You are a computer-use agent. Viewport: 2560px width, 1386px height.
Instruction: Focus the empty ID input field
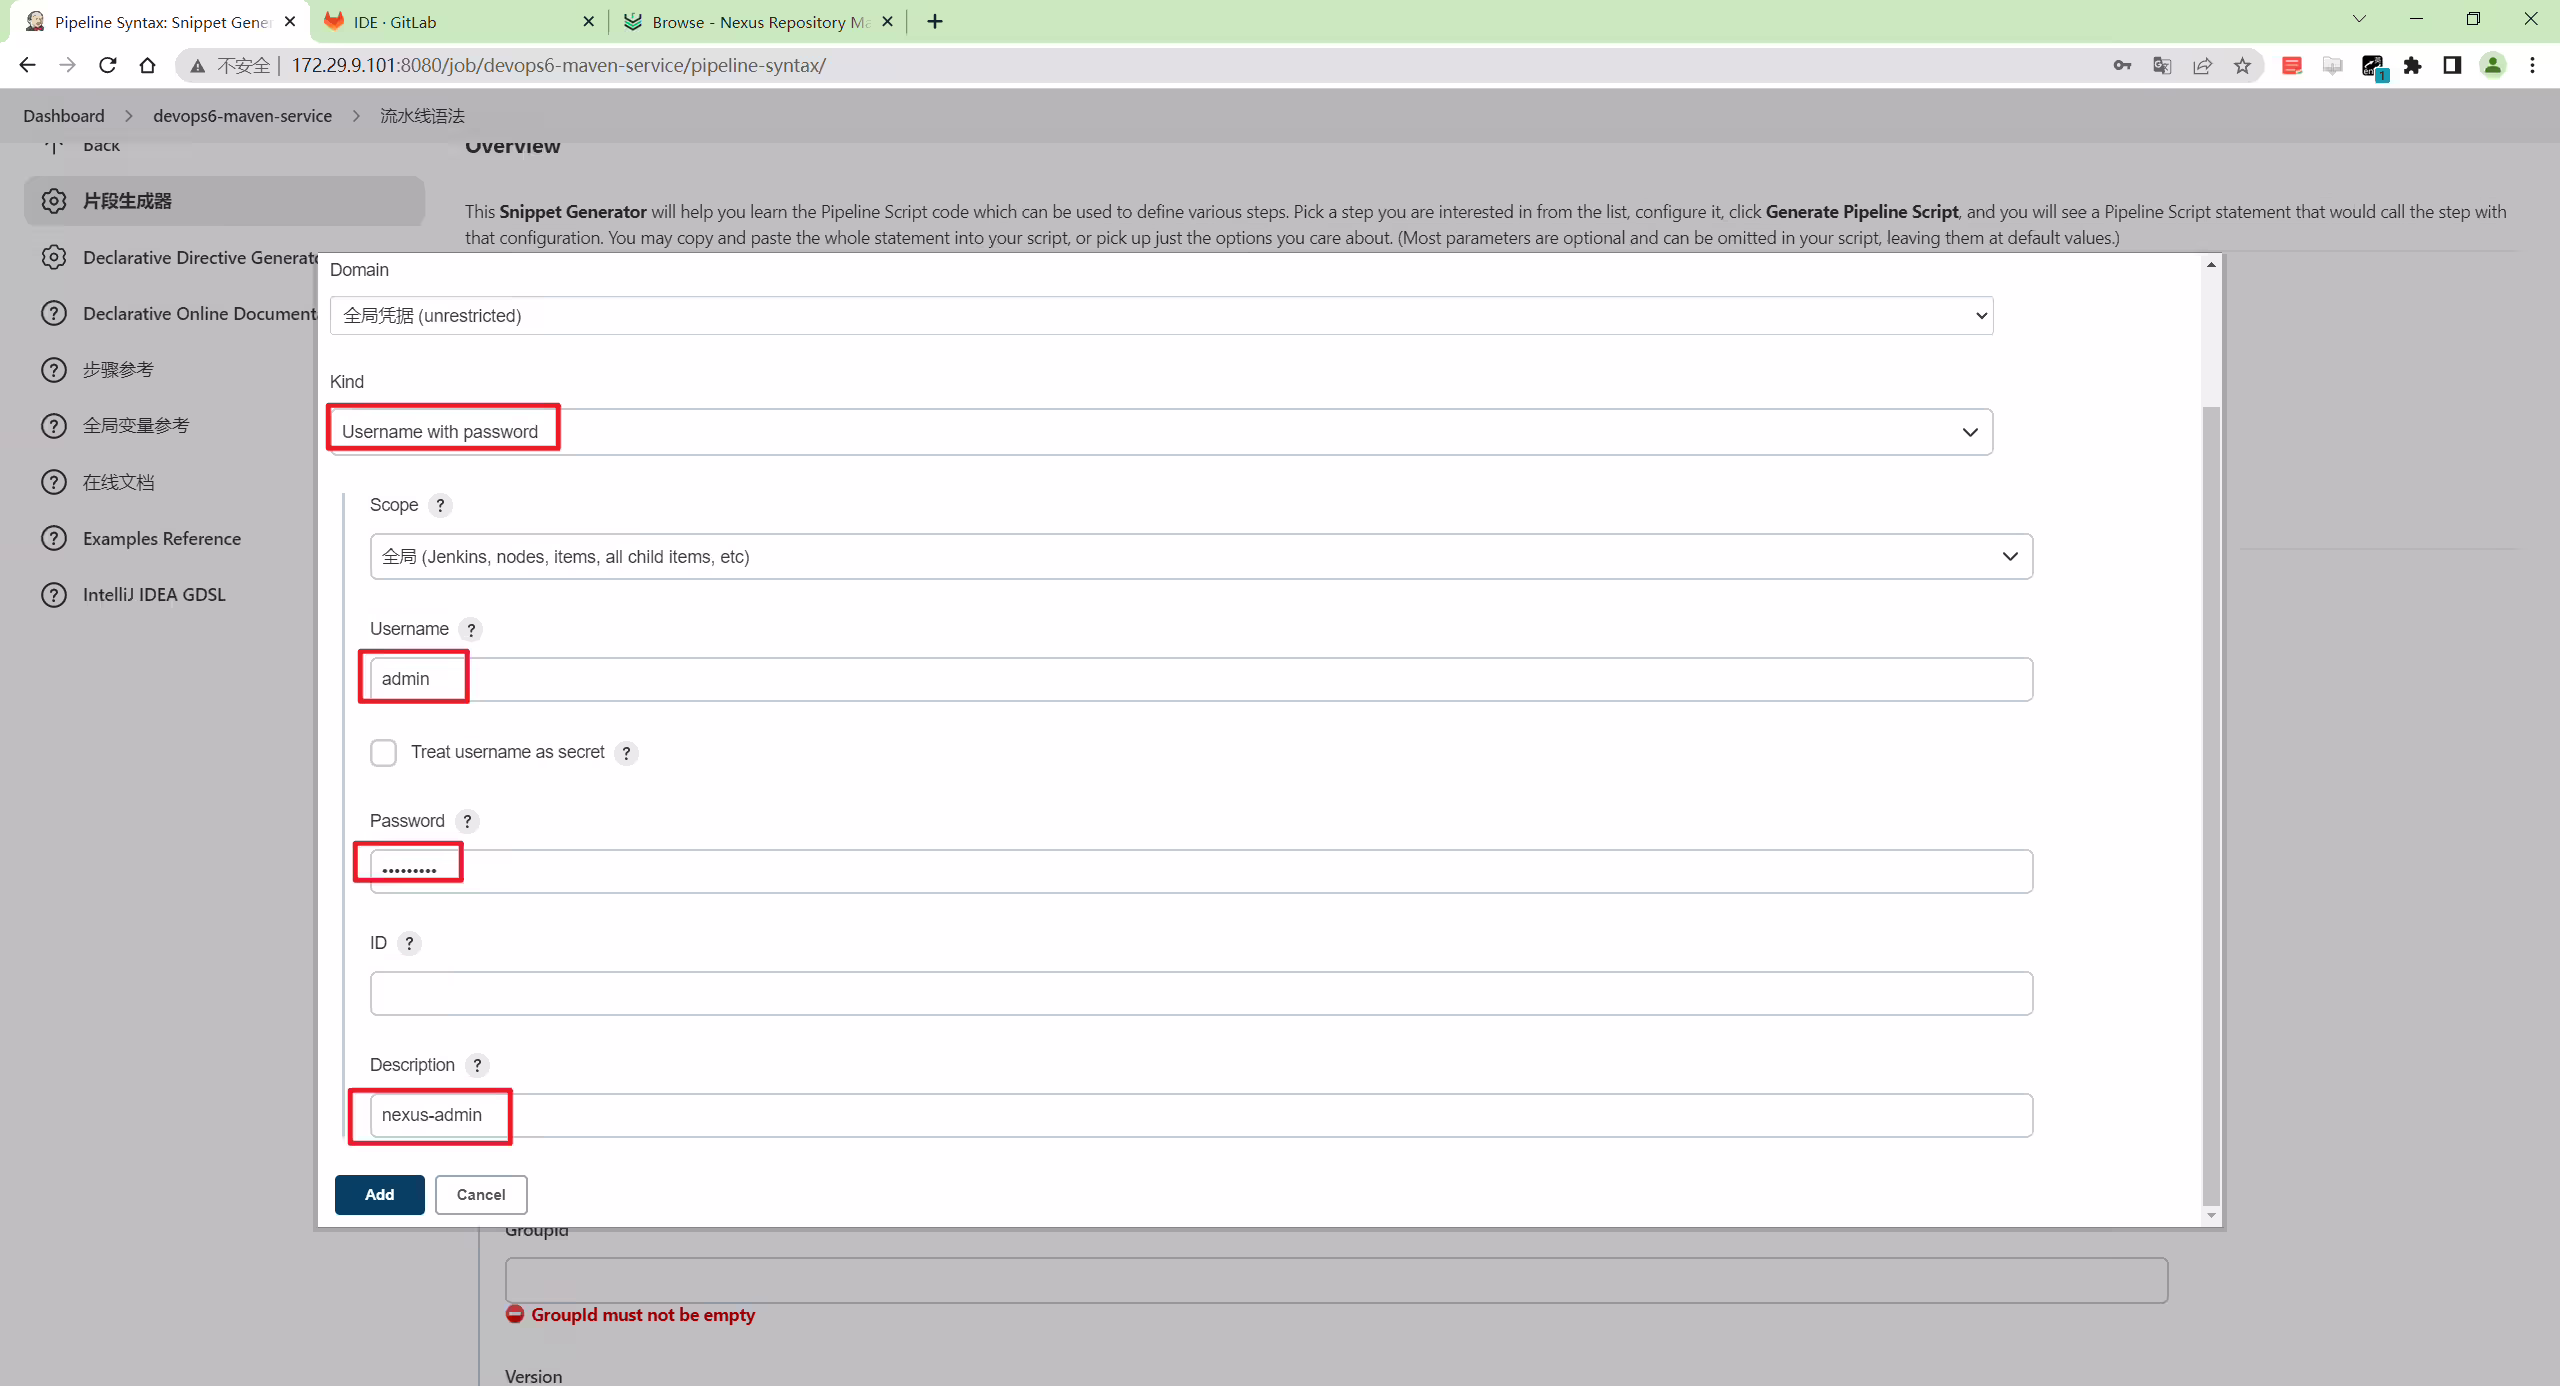point(1201,994)
